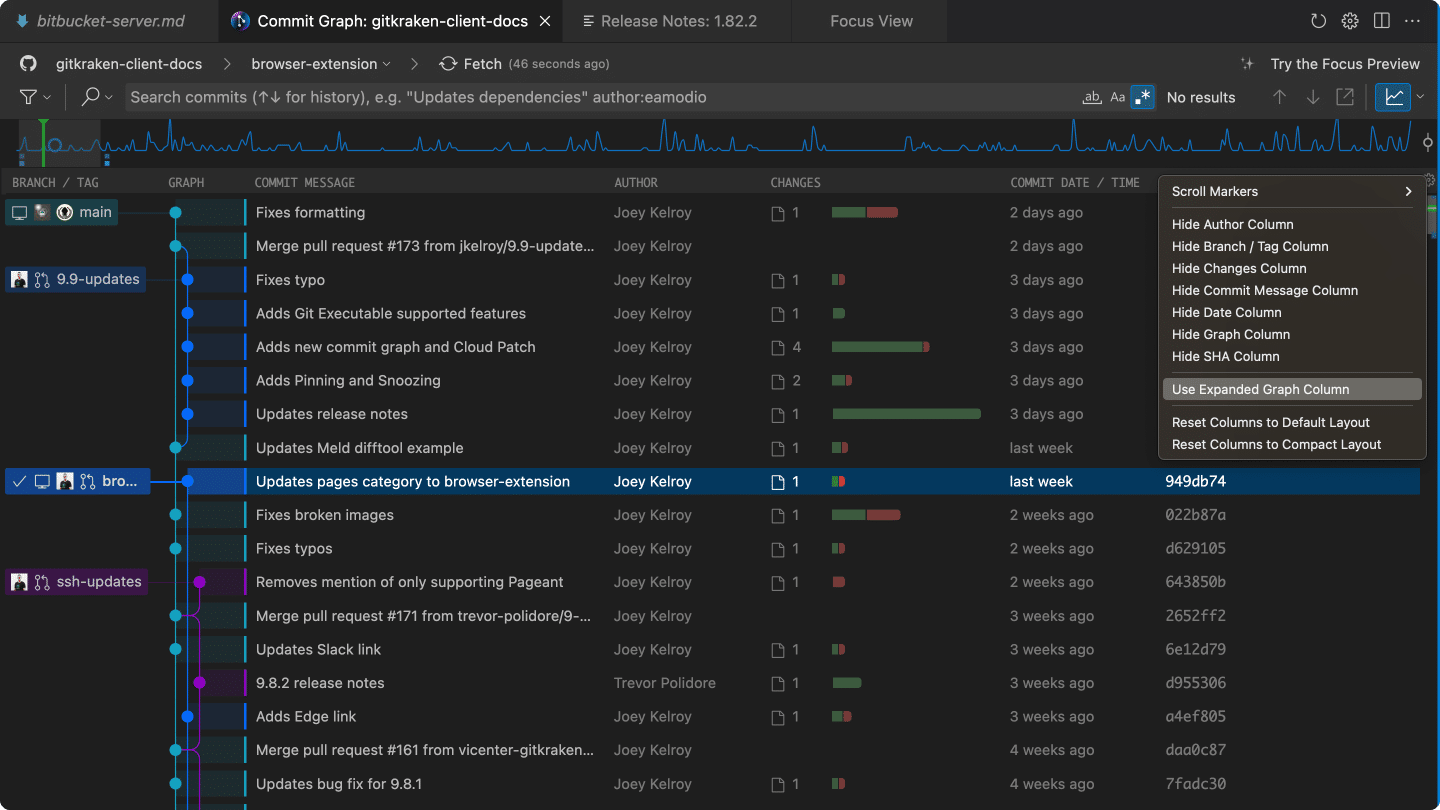The height and width of the screenshot is (810, 1440).
Task: Open search result in new window icon
Action: click(1345, 97)
